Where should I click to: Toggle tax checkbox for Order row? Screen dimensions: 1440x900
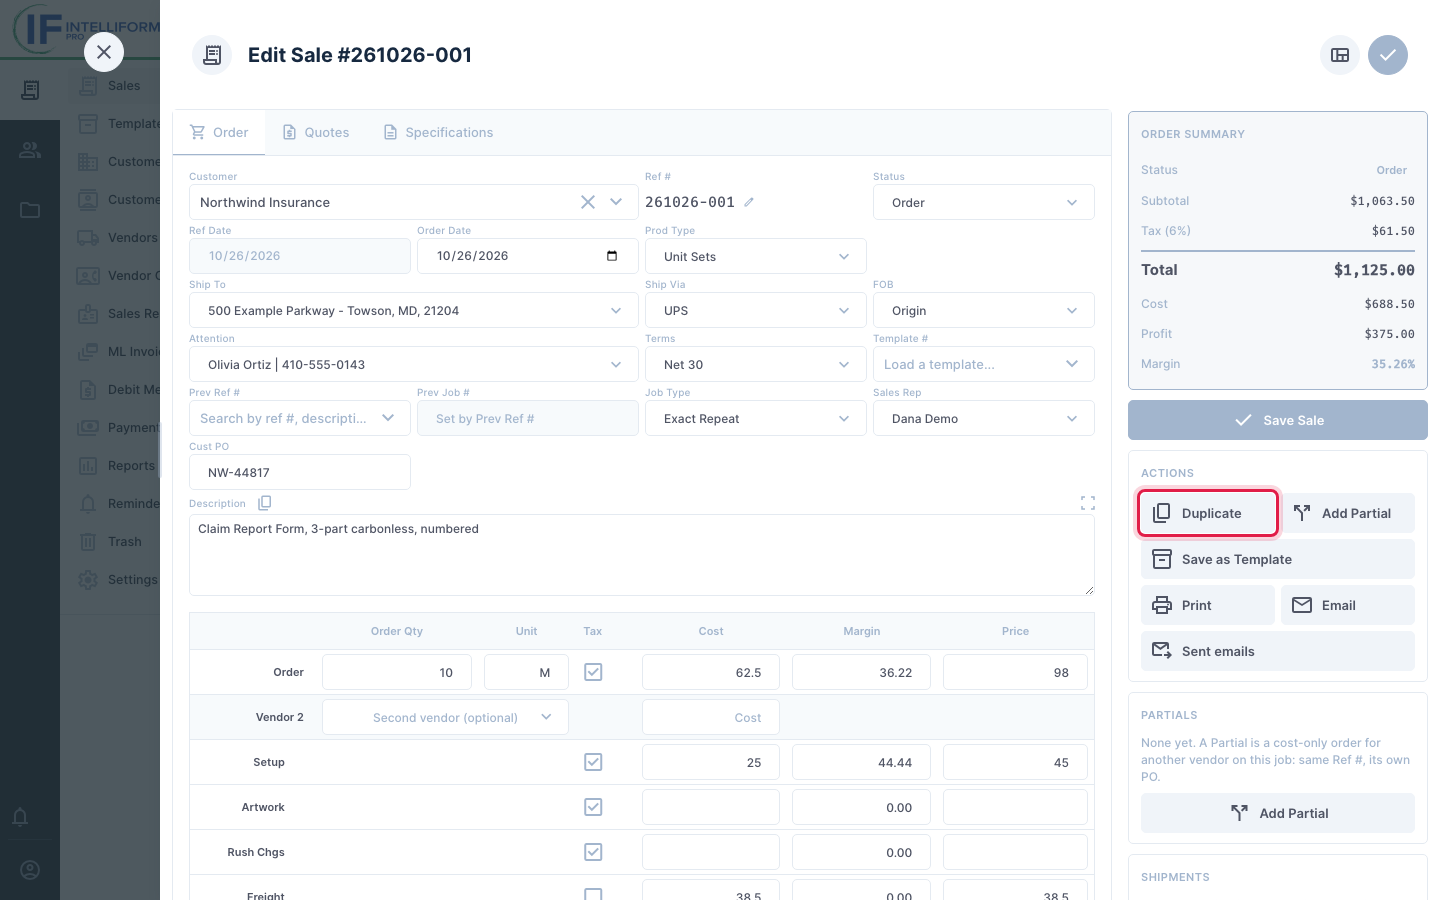click(593, 672)
